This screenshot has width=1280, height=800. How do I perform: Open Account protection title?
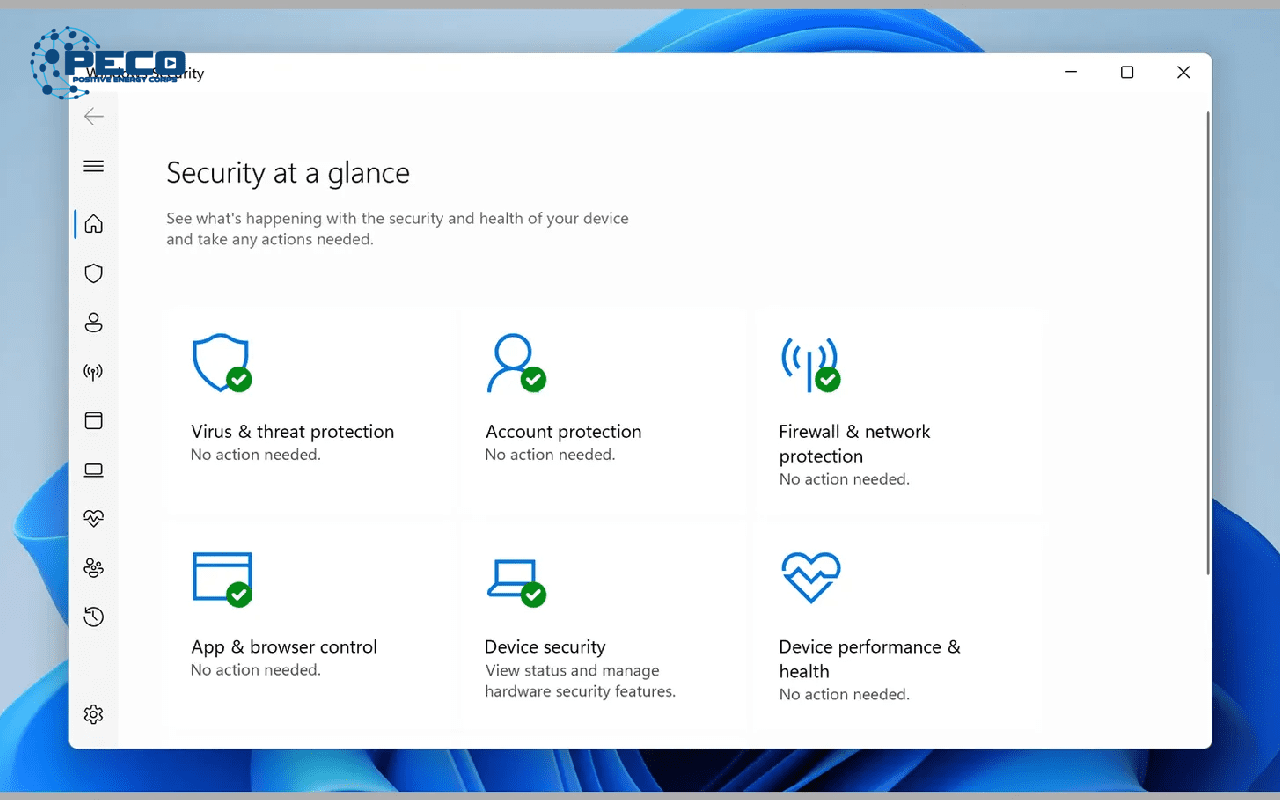pyautogui.click(x=563, y=432)
